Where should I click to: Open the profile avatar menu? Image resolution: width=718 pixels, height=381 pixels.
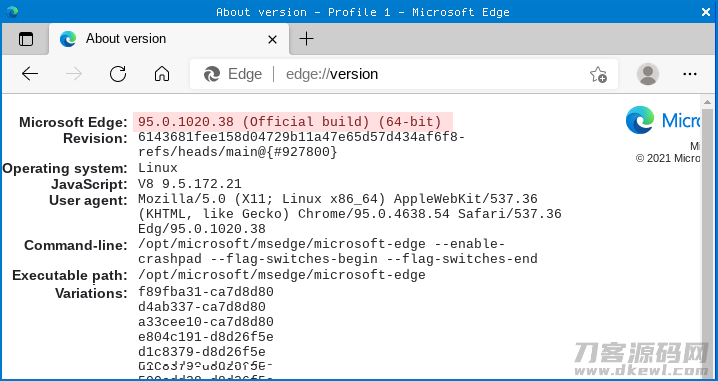pyautogui.click(x=647, y=74)
